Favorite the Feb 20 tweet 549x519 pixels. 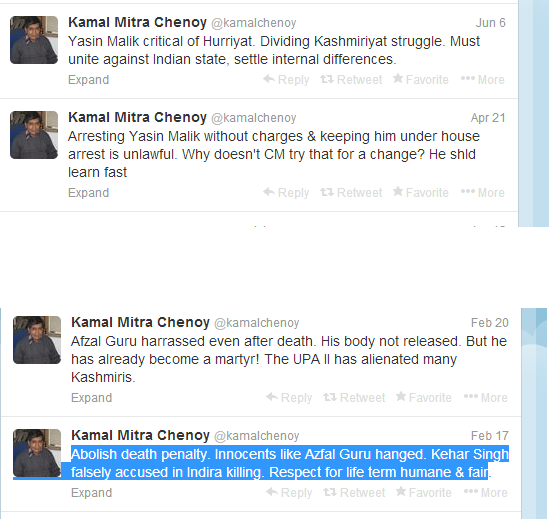424,397
